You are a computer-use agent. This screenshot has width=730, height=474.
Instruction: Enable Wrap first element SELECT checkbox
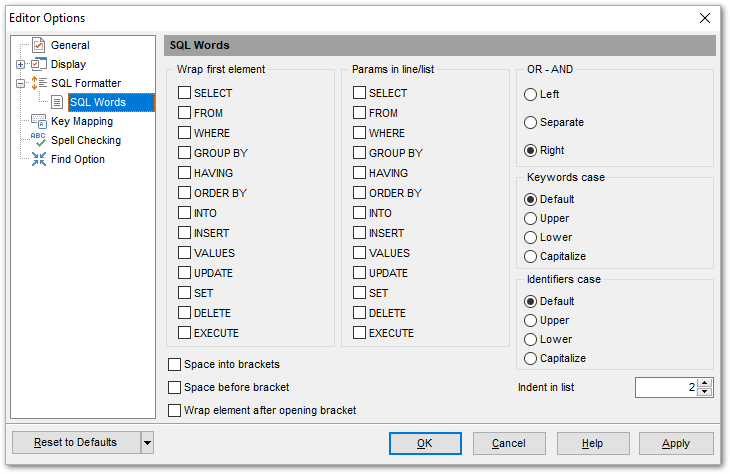point(184,93)
